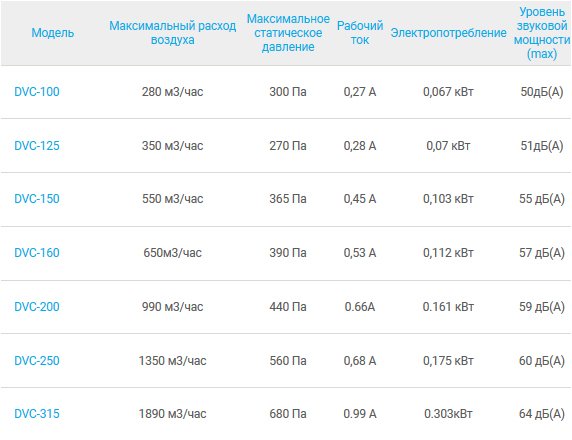
Task: Open the DVC-125 model link
Action: click(x=37, y=146)
